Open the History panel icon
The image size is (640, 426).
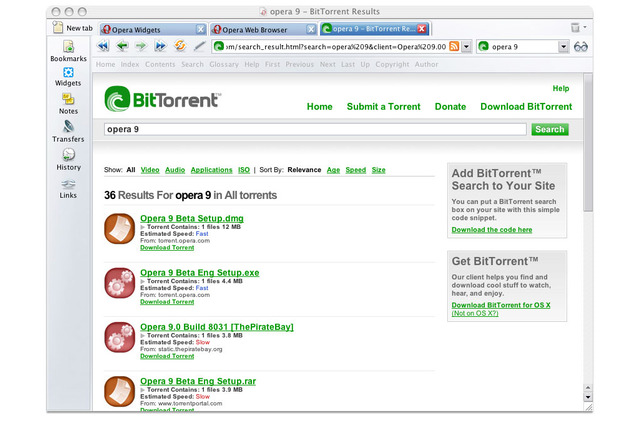[x=69, y=155]
